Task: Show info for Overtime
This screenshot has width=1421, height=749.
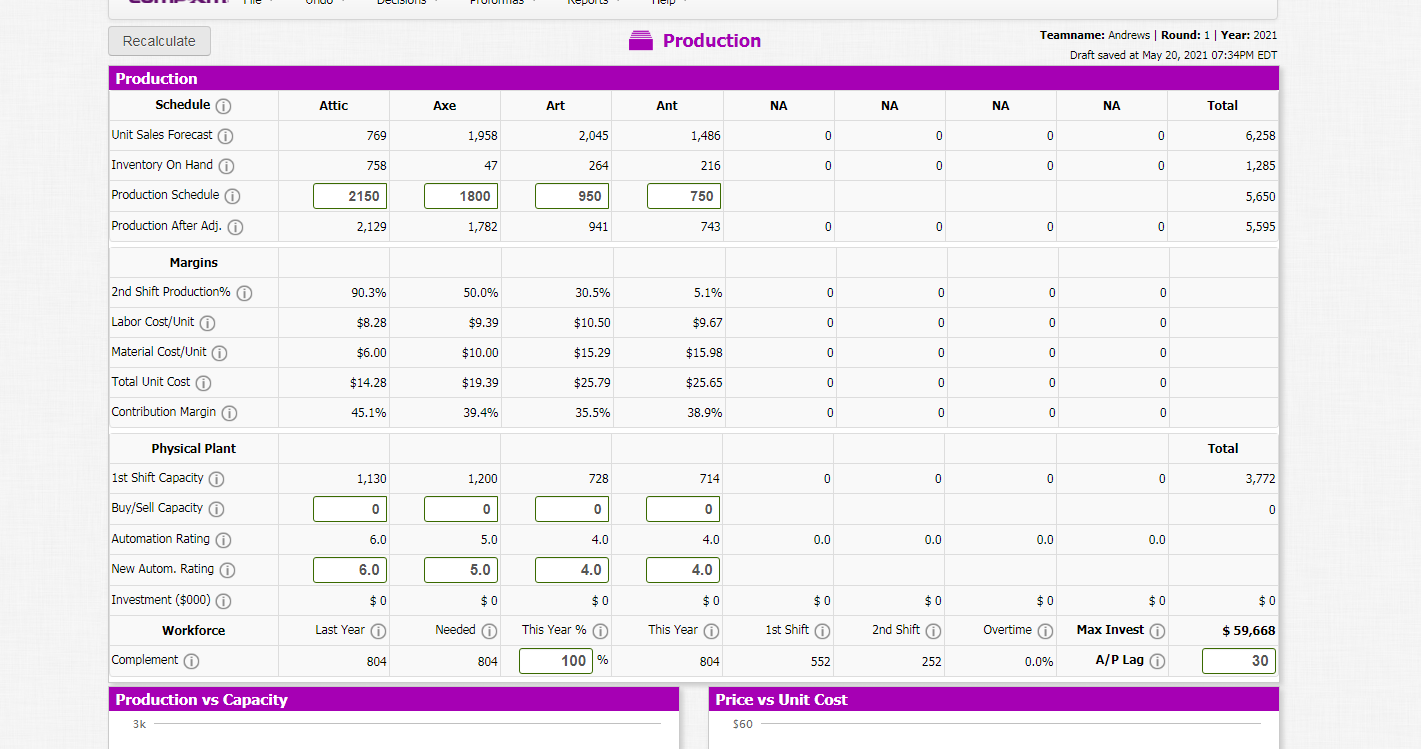Action: 1045,631
